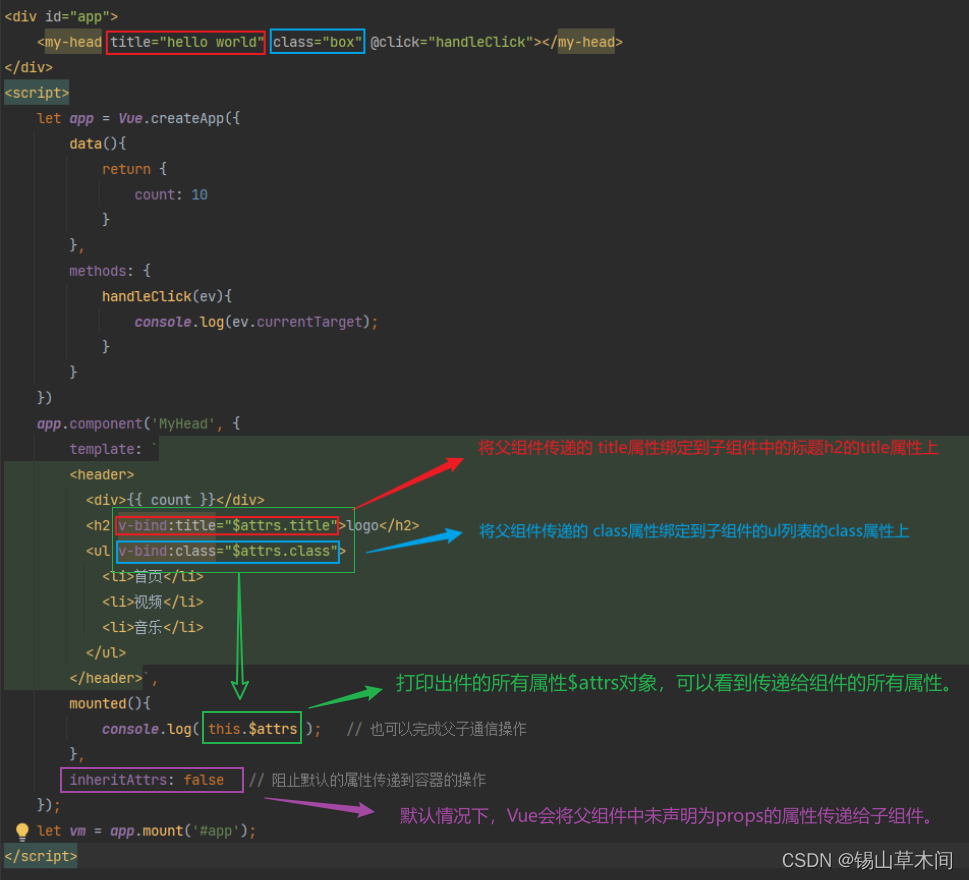Click the <li>音乐</li> list item
The width and height of the screenshot is (969, 880).
point(153,627)
